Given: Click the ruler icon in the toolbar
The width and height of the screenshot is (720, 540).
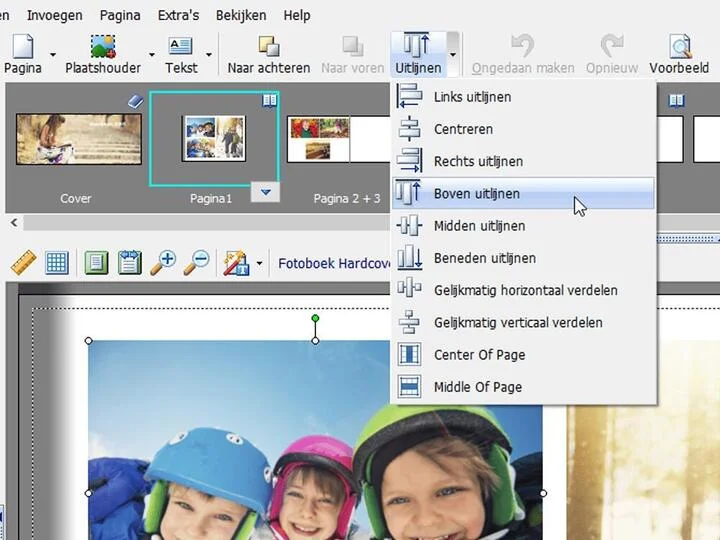Looking at the screenshot, I should (23, 263).
